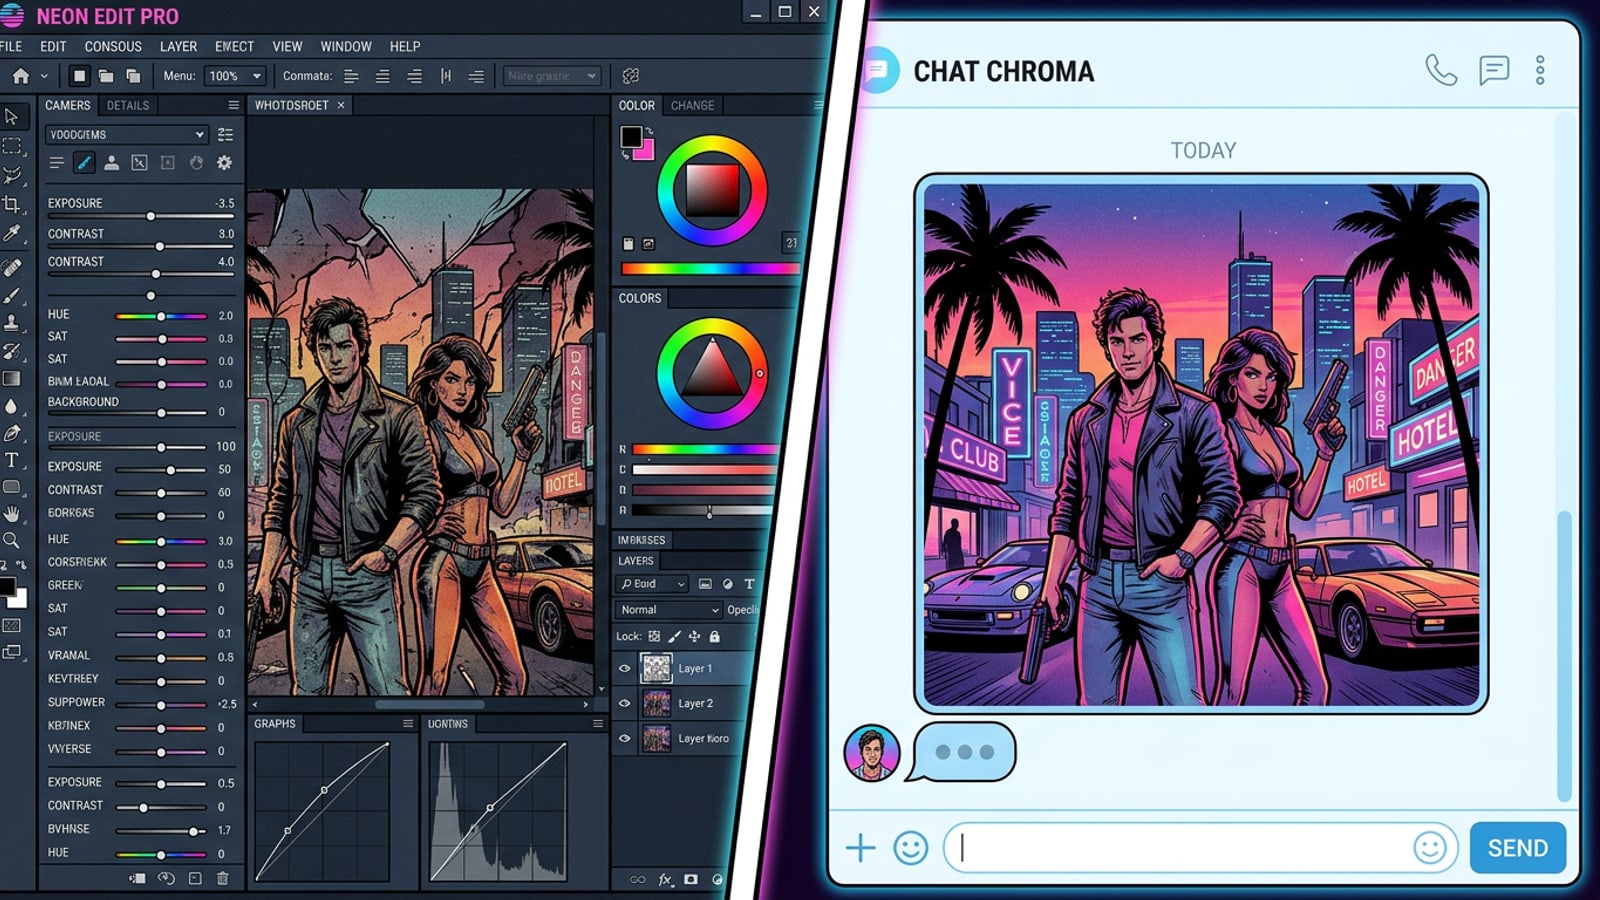This screenshot has height=900, width=1600.
Task: Hide Layer 2 using its eye icon
Action: click(625, 703)
